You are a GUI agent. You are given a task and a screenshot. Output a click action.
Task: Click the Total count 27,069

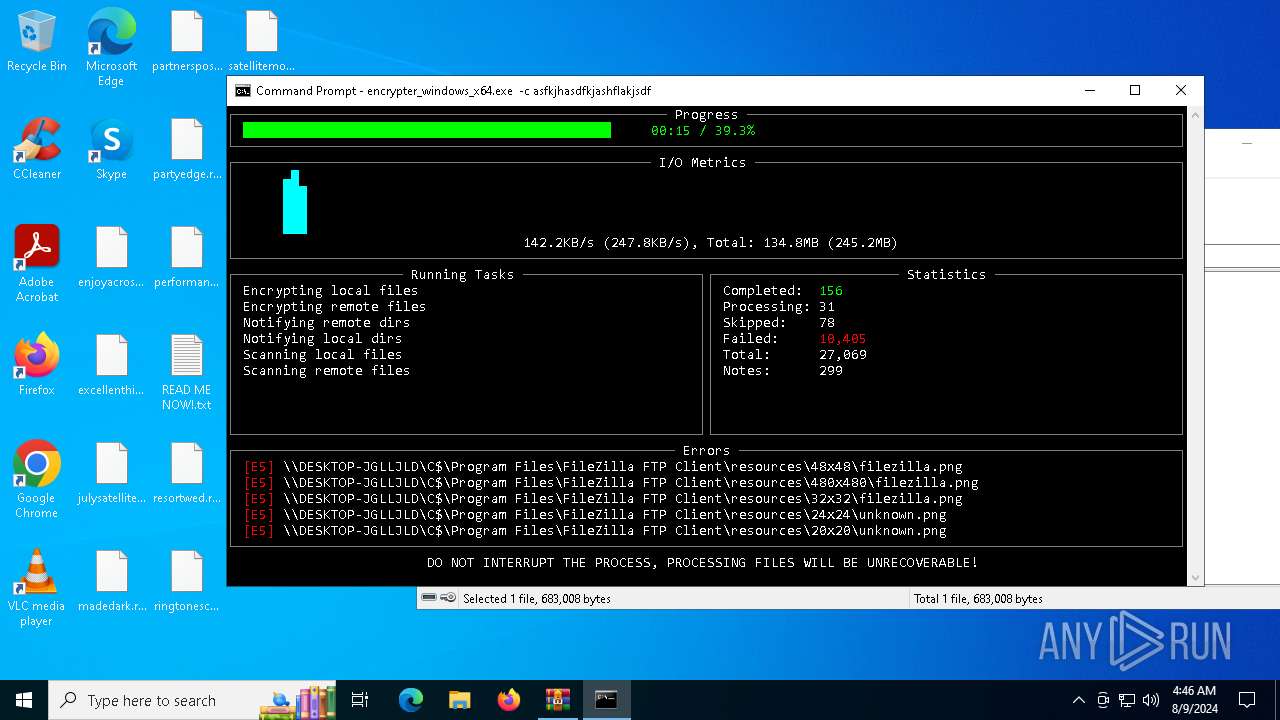coord(843,355)
